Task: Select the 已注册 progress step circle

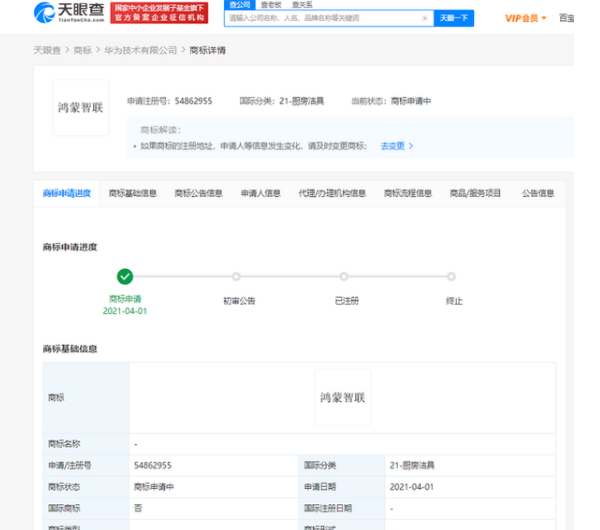Action: pyautogui.click(x=344, y=276)
